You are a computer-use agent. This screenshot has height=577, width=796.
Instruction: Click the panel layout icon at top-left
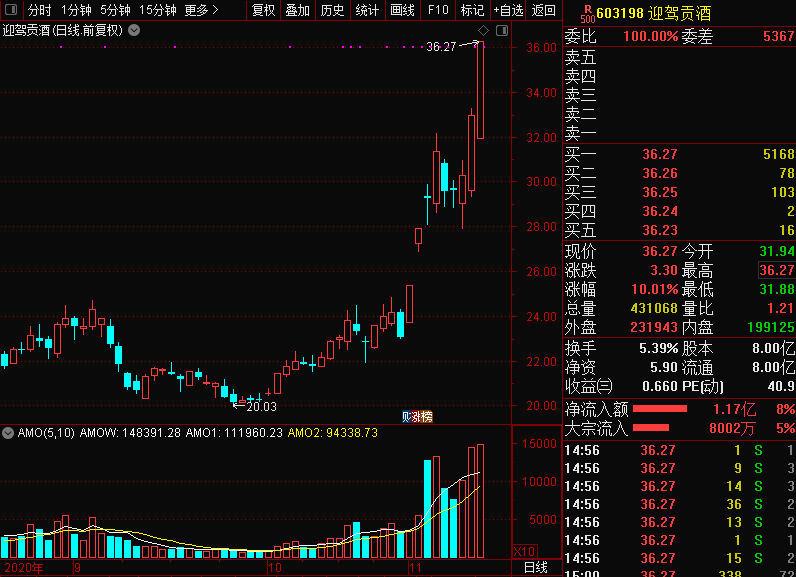click(x=10, y=10)
